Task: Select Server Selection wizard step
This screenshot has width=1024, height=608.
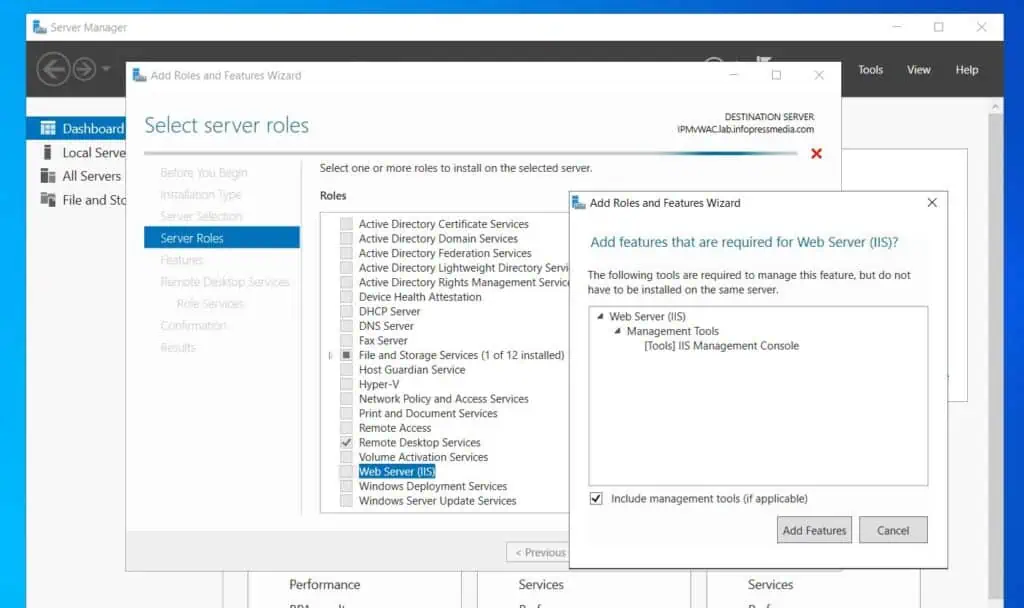Action: (201, 216)
